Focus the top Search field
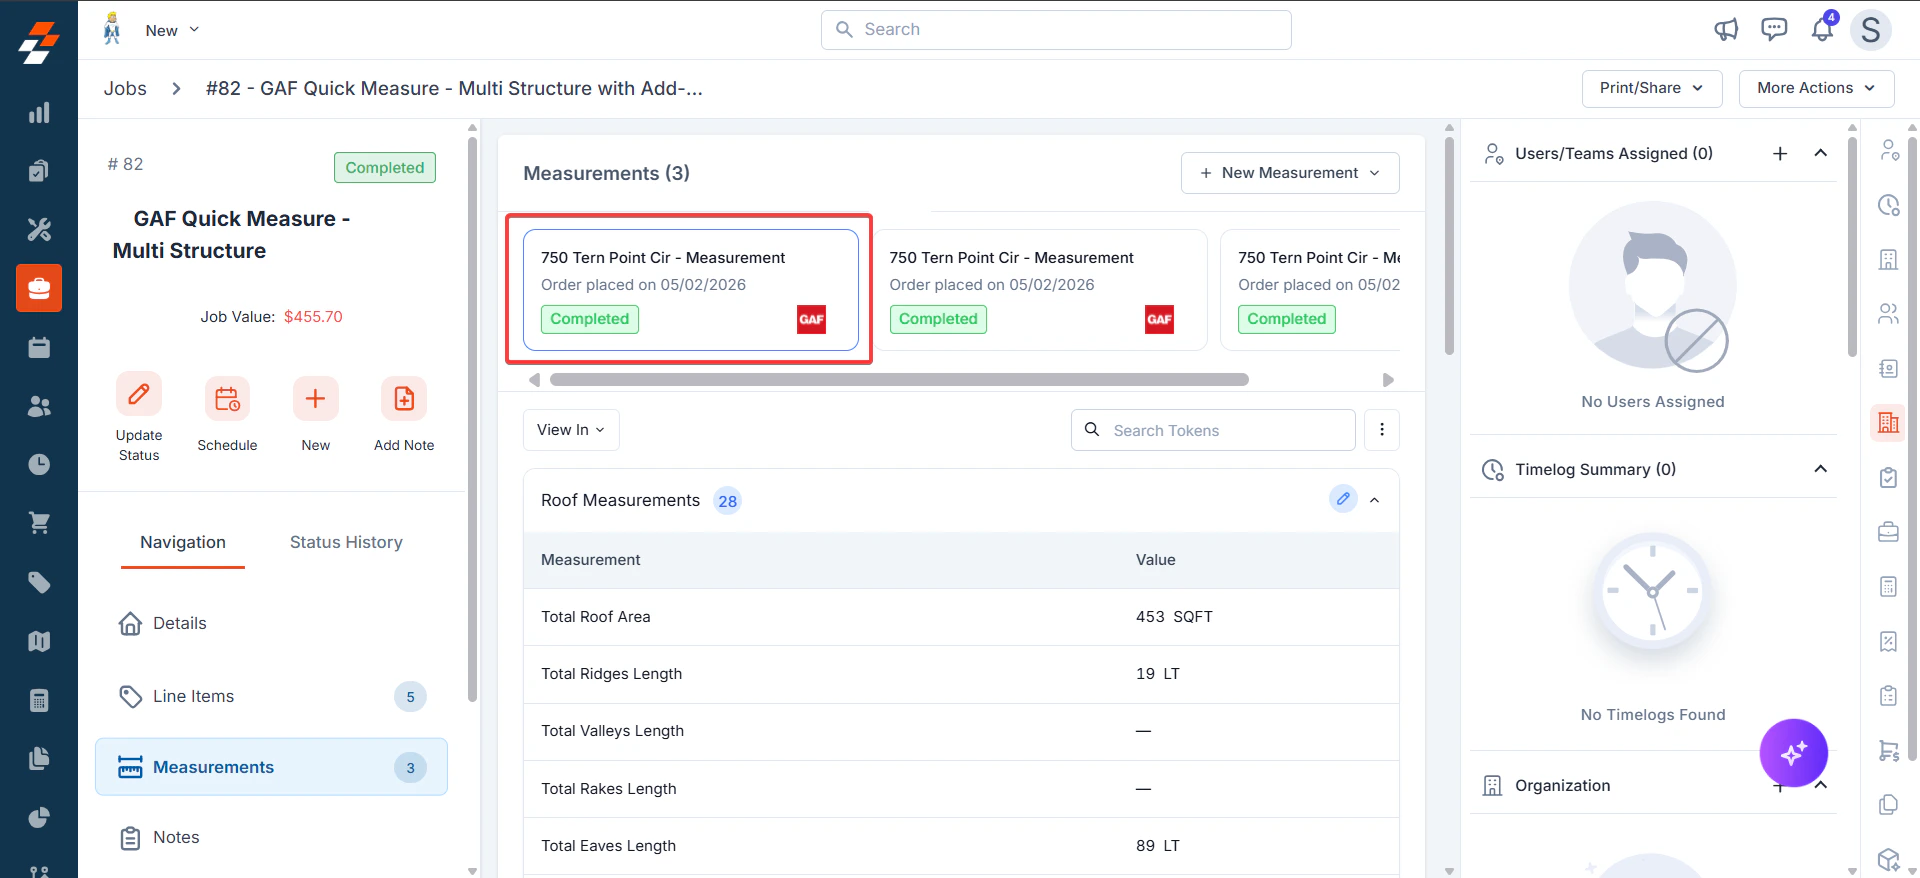The height and width of the screenshot is (878, 1920). [x=1056, y=30]
